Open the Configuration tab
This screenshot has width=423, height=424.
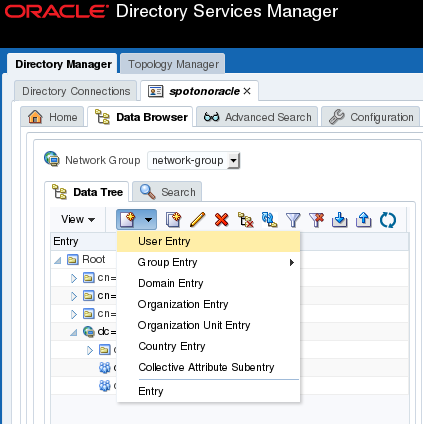point(371,117)
